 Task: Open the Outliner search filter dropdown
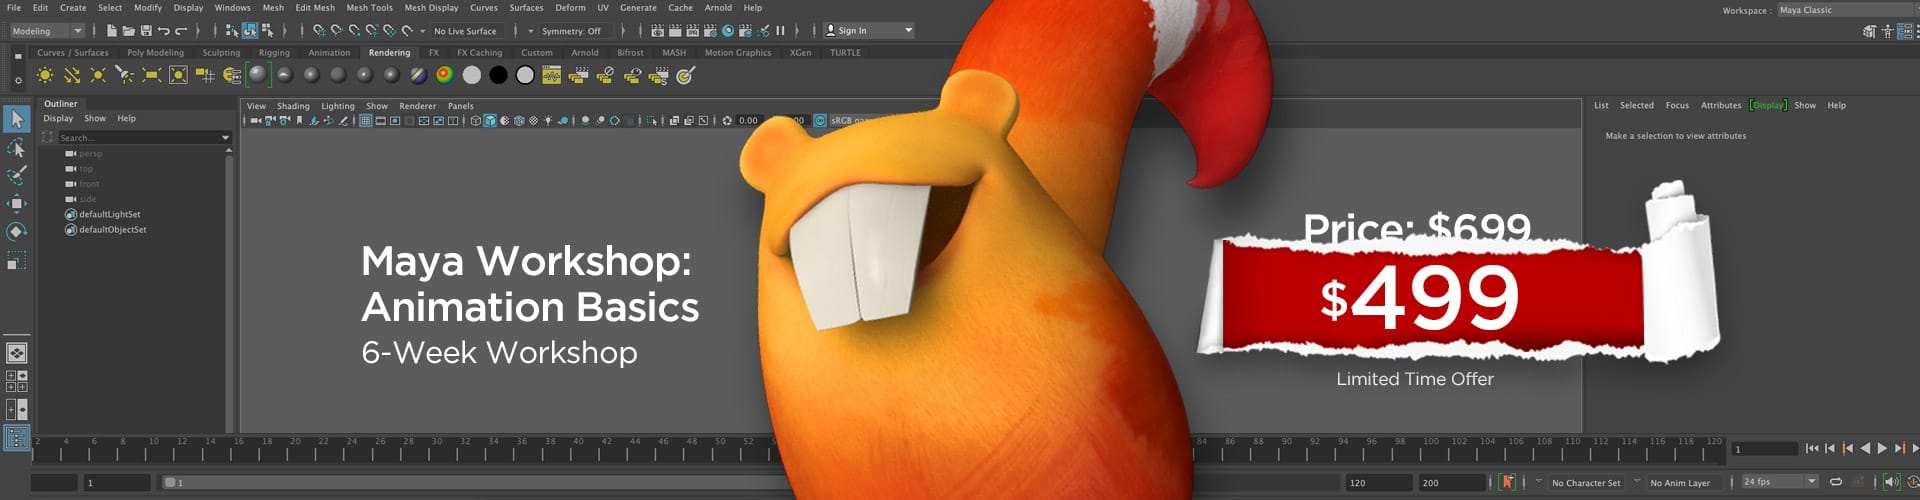tap(225, 138)
